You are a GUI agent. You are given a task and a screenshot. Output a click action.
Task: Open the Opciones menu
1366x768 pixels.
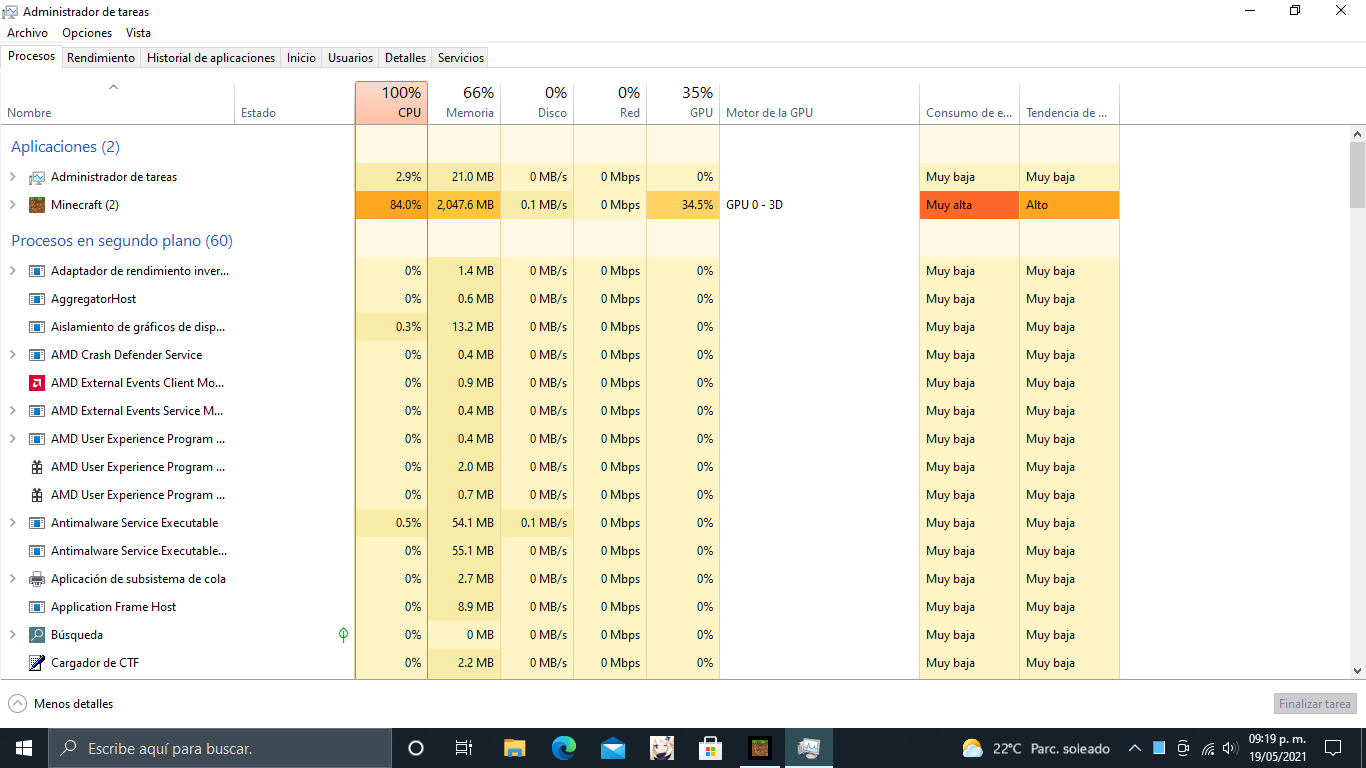[x=87, y=33]
